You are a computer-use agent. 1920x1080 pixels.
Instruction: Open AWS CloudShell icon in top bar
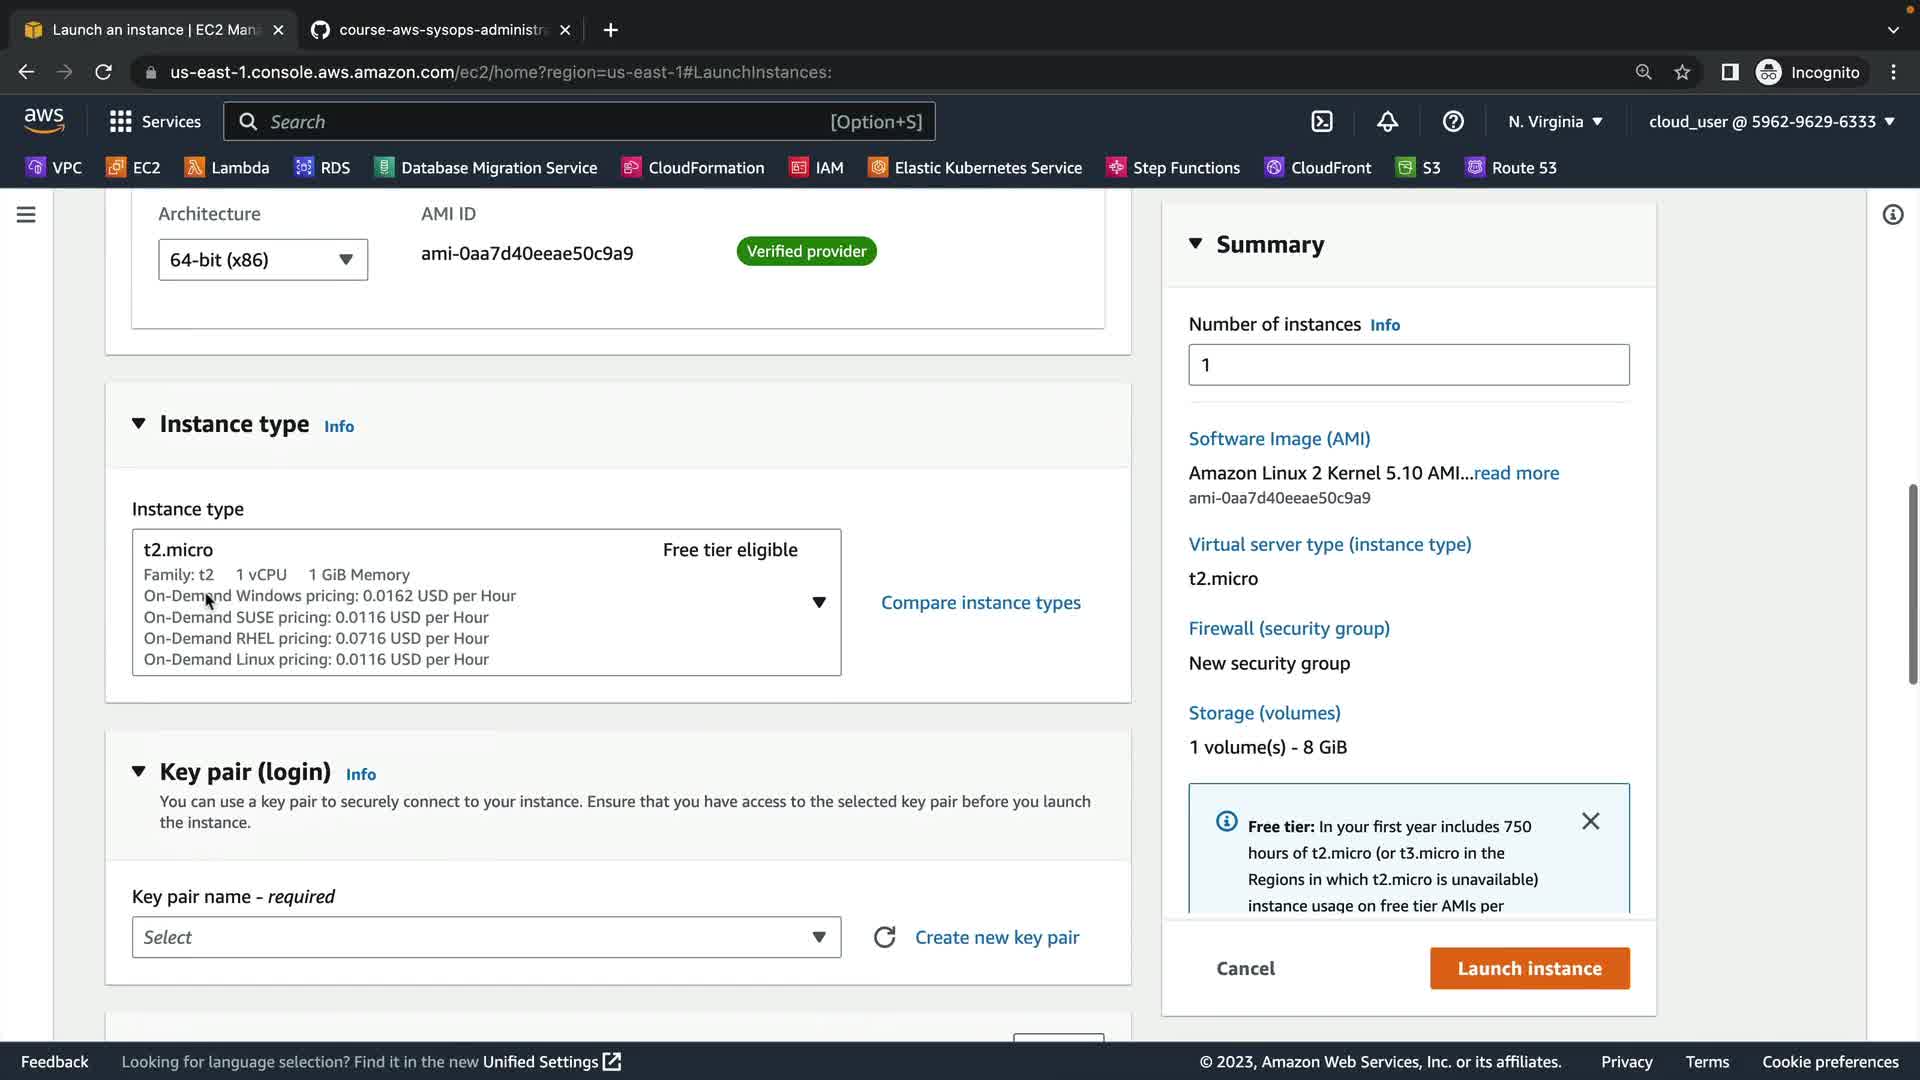point(1322,121)
